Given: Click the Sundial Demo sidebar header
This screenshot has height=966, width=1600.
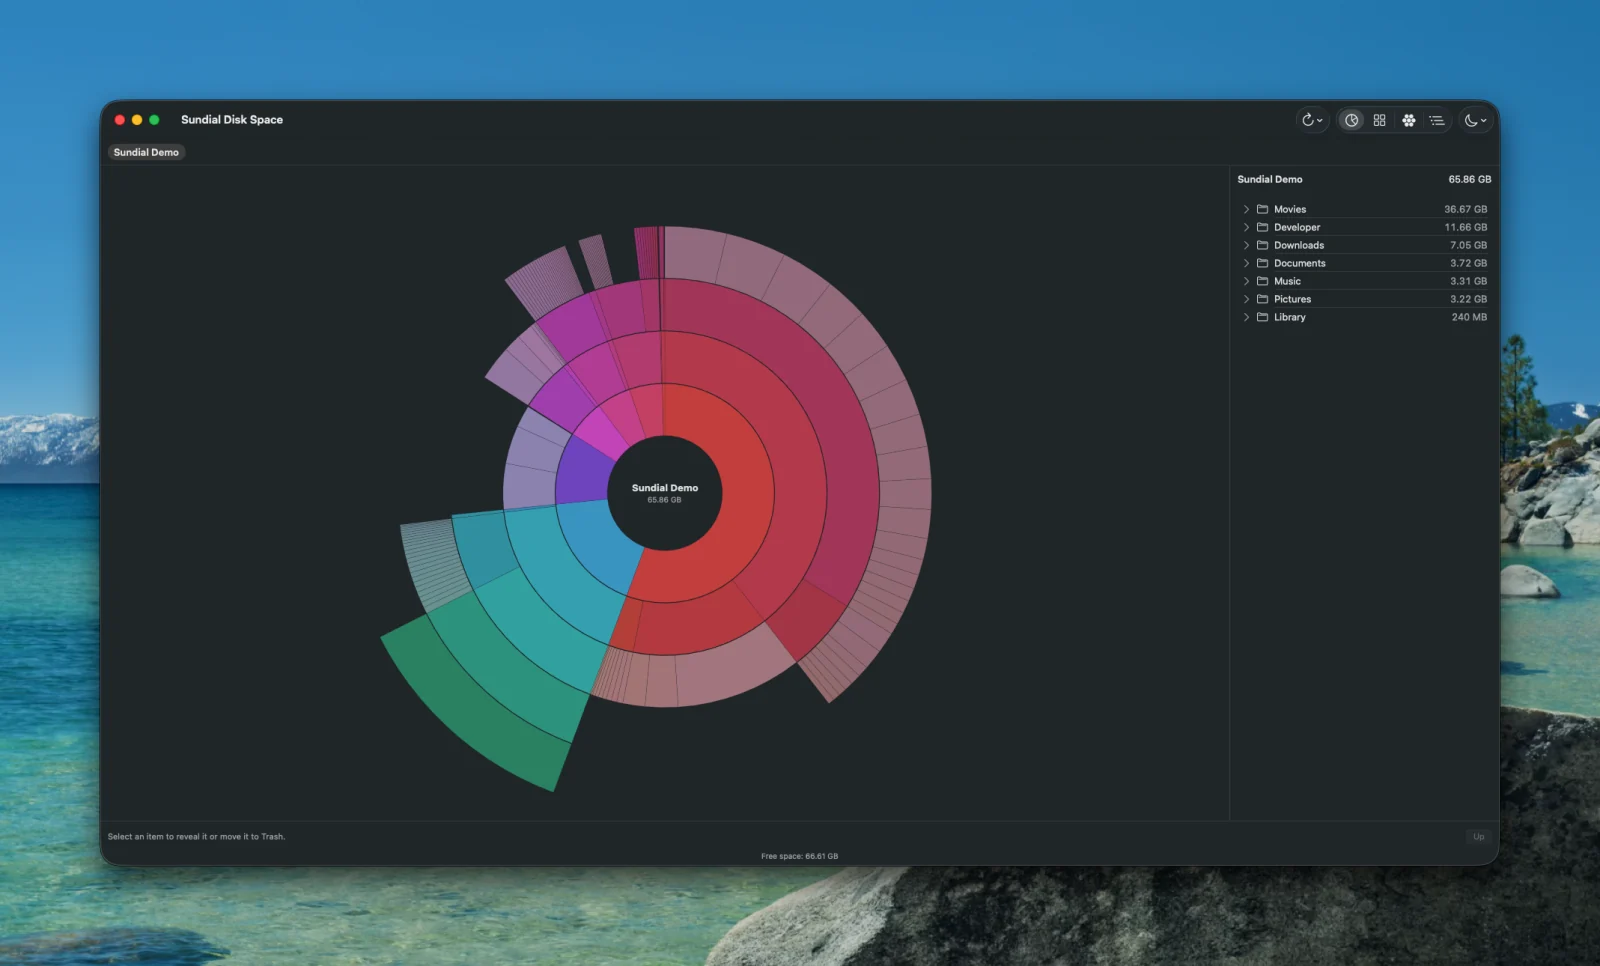Looking at the screenshot, I should coord(1269,179).
